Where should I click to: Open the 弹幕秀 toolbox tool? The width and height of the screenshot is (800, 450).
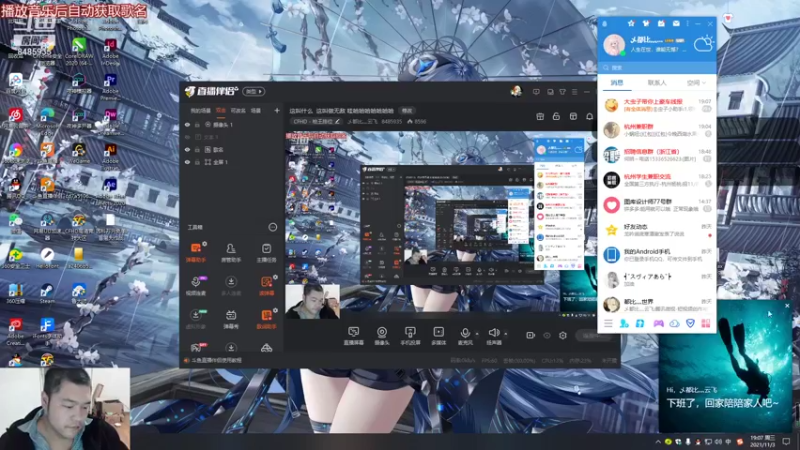[231, 319]
